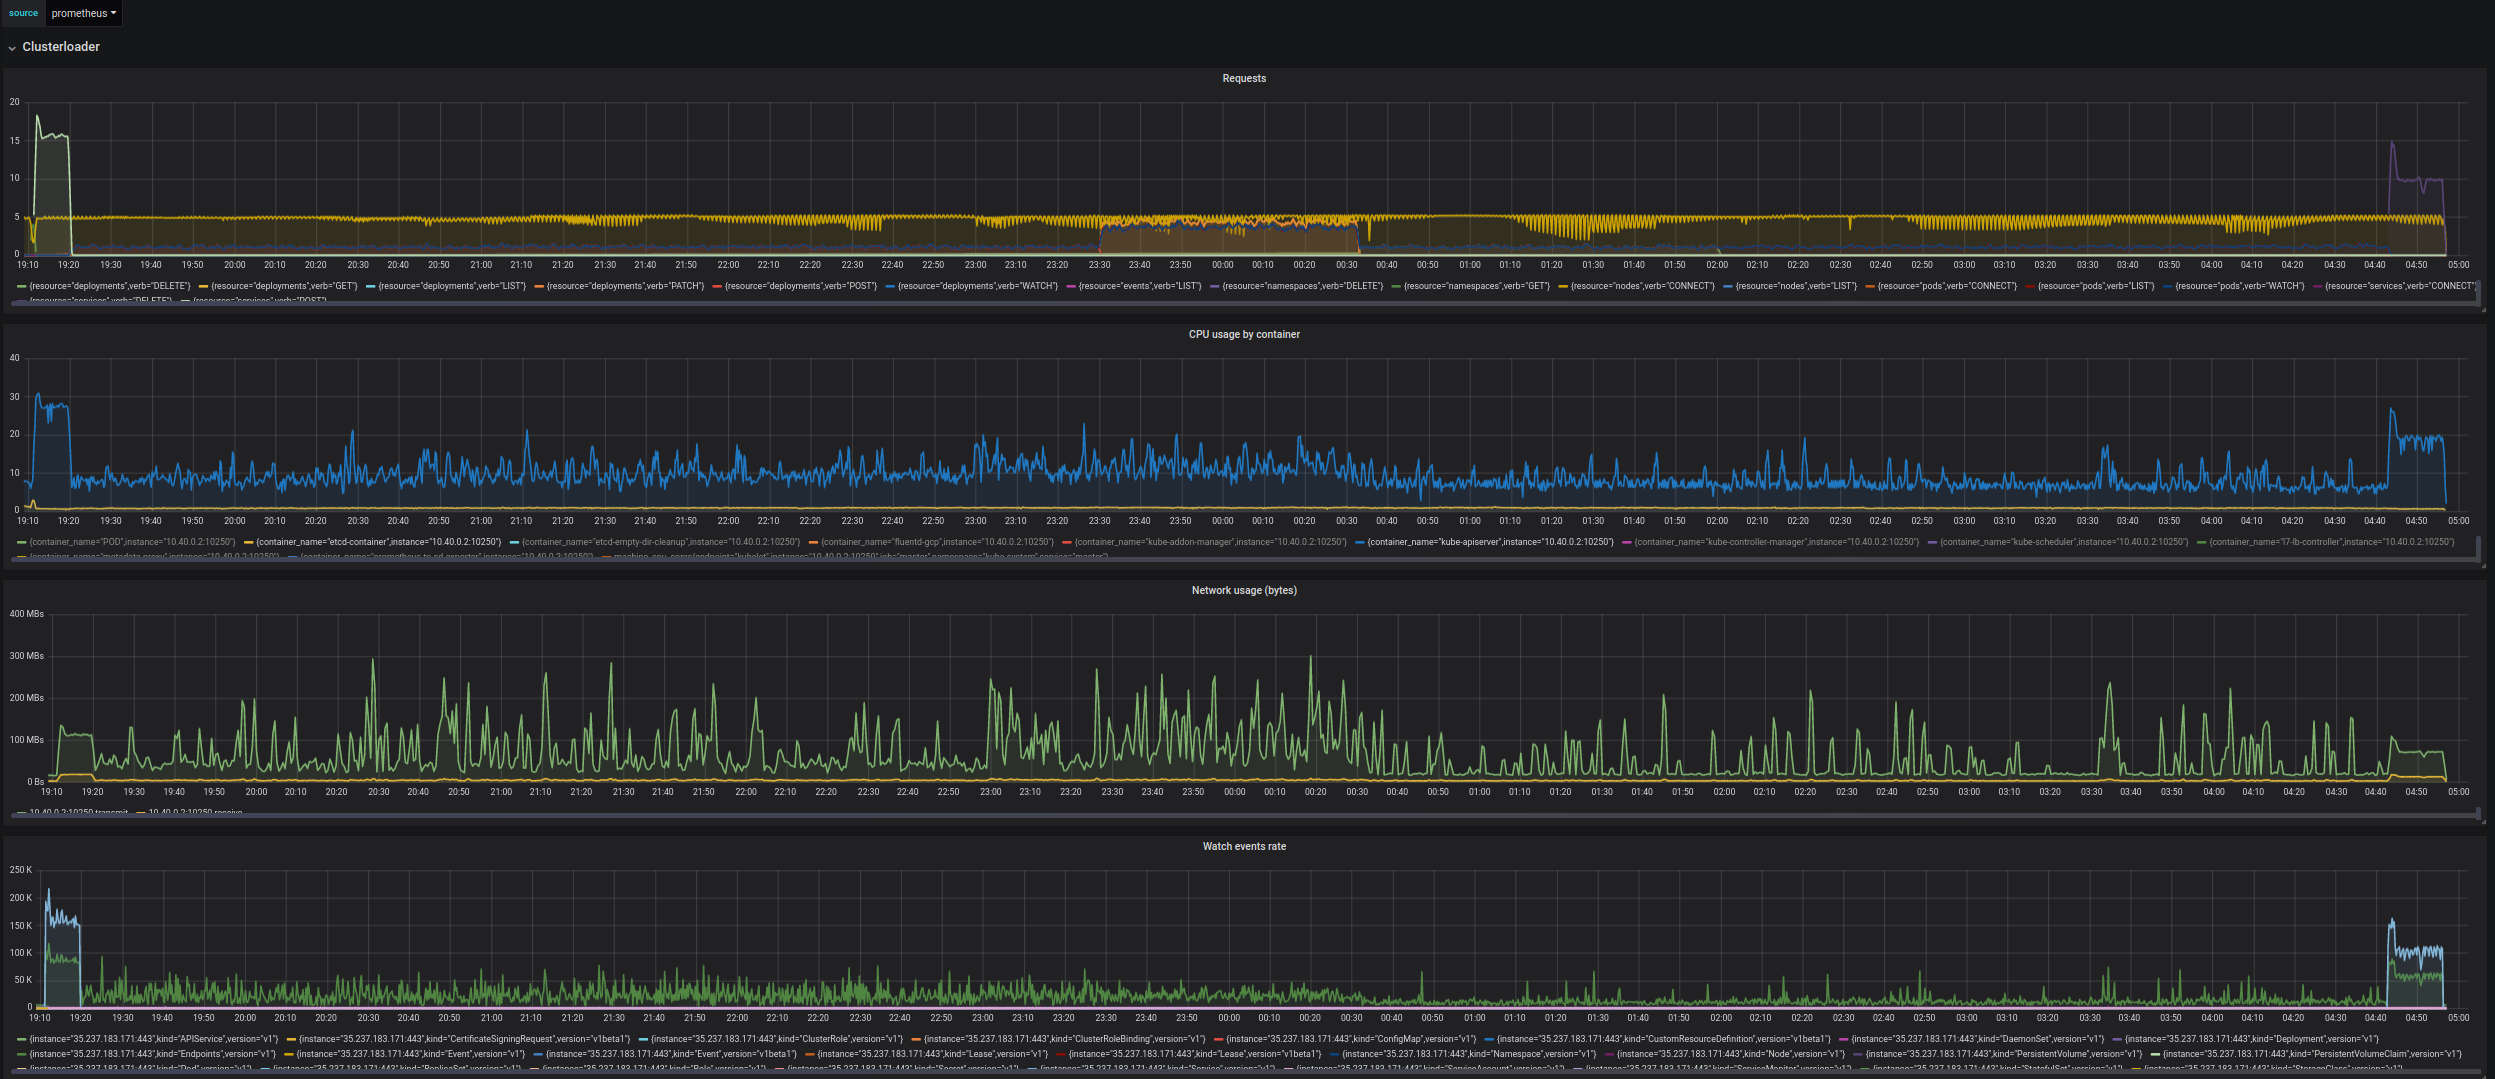The height and width of the screenshot is (1079, 2495).
Task: Click kind CustomResourceDefinition legend entry
Action: (1663, 1039)
